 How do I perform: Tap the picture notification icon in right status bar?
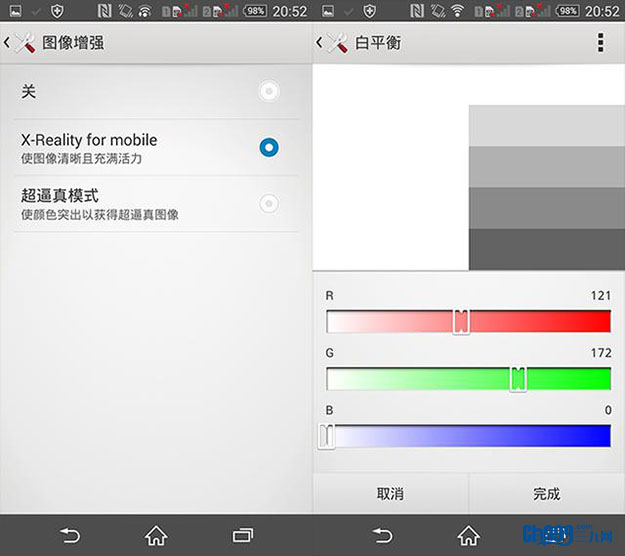pos(328,11)
